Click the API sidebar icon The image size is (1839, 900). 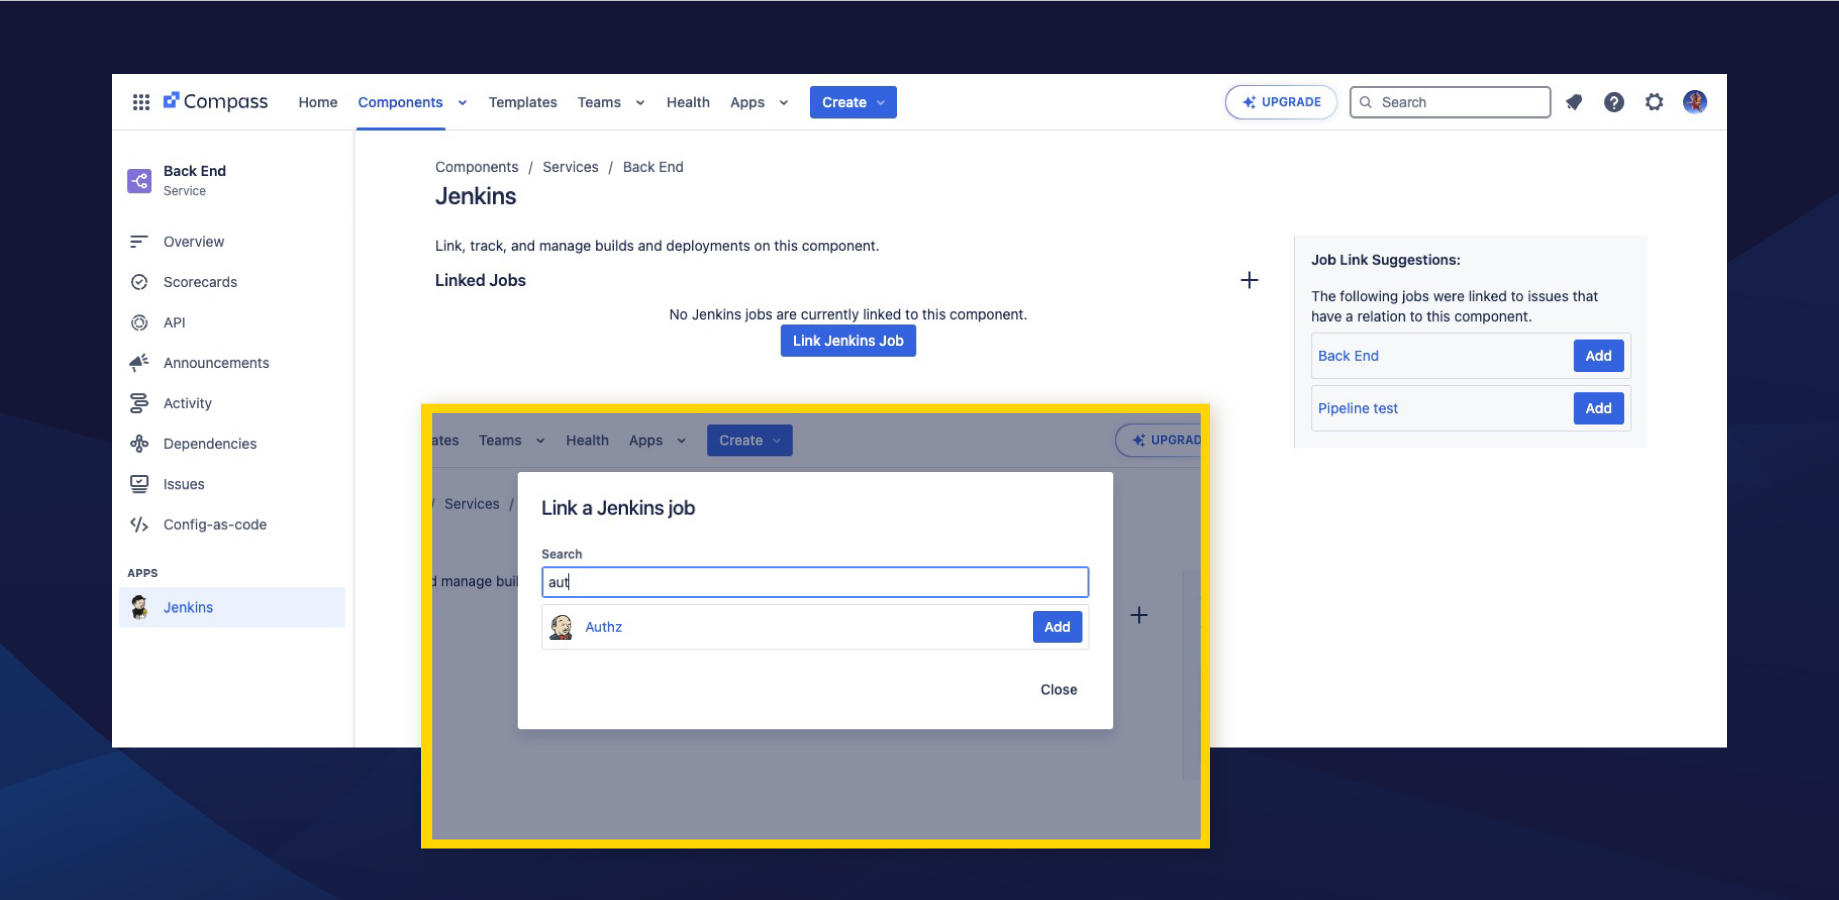click(x=139, y=322)
